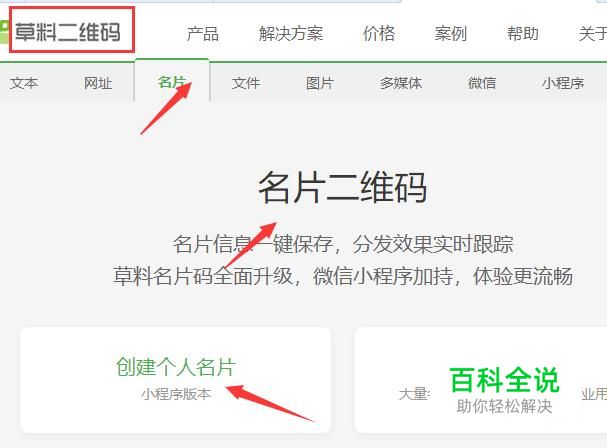Open the 关于 menu item

[x=593, y=34]
